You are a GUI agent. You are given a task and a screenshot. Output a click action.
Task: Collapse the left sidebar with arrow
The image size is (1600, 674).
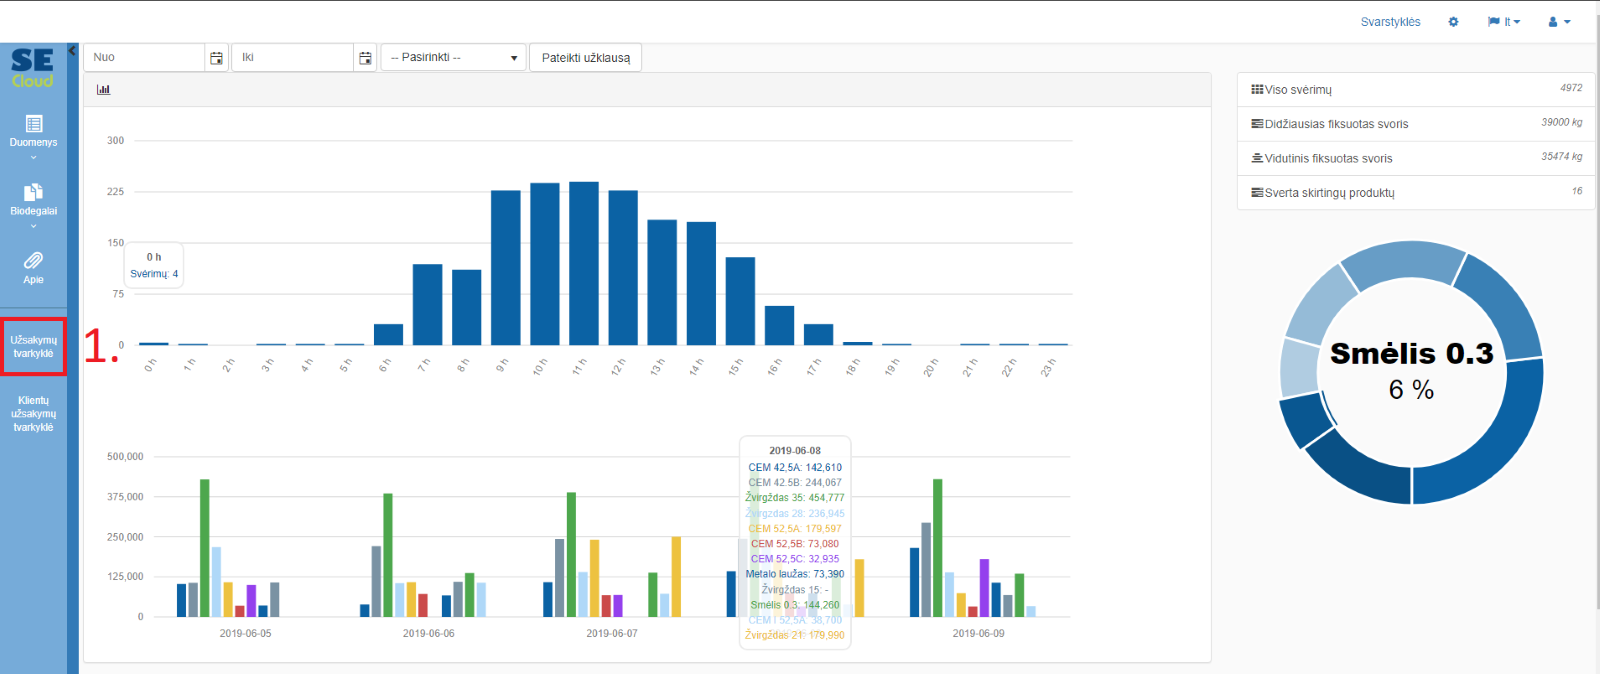coord(72,50)
